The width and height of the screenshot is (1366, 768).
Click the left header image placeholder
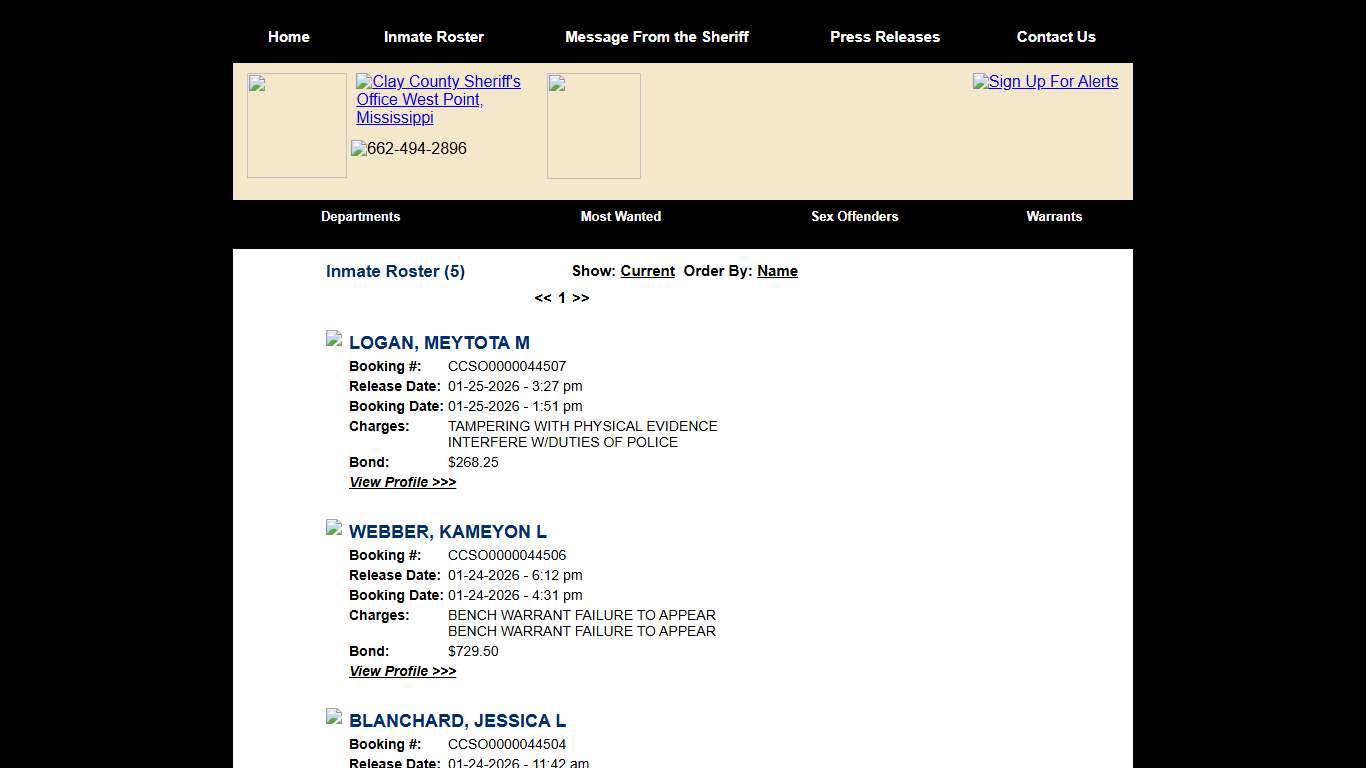(x=296, y=125)
